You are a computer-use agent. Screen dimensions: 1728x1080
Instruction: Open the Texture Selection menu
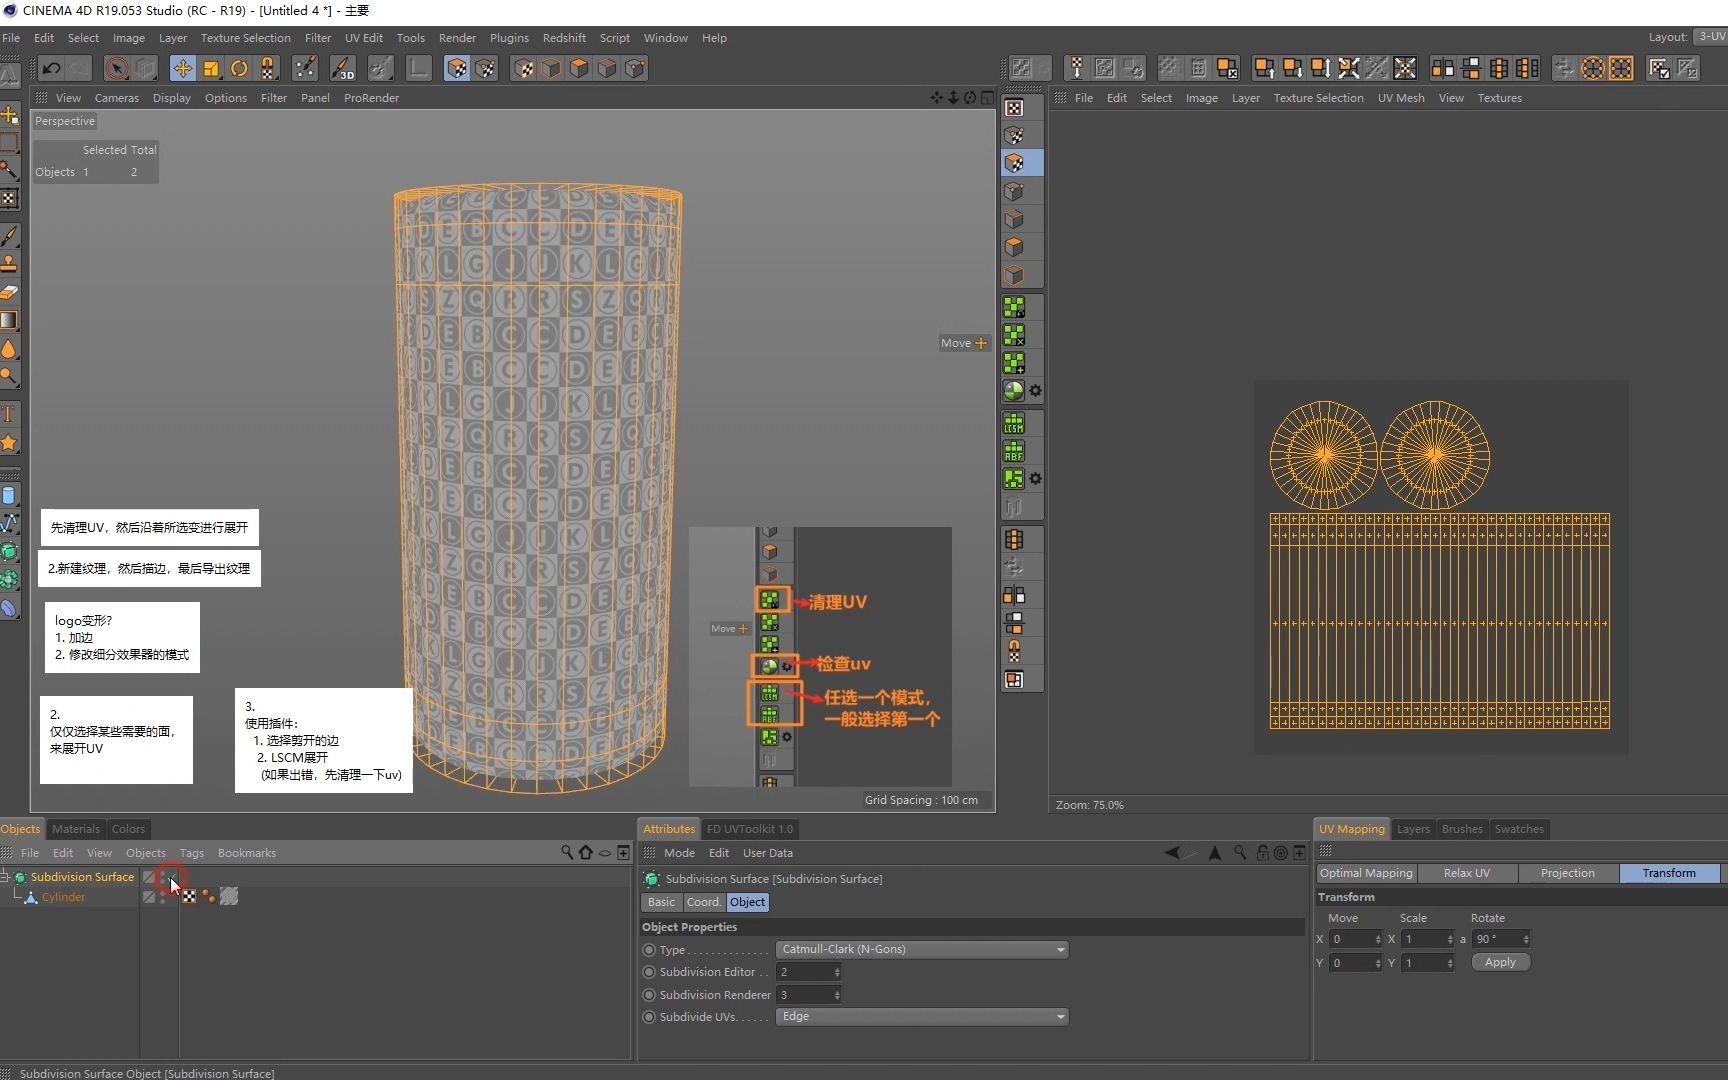pos(245,37)
